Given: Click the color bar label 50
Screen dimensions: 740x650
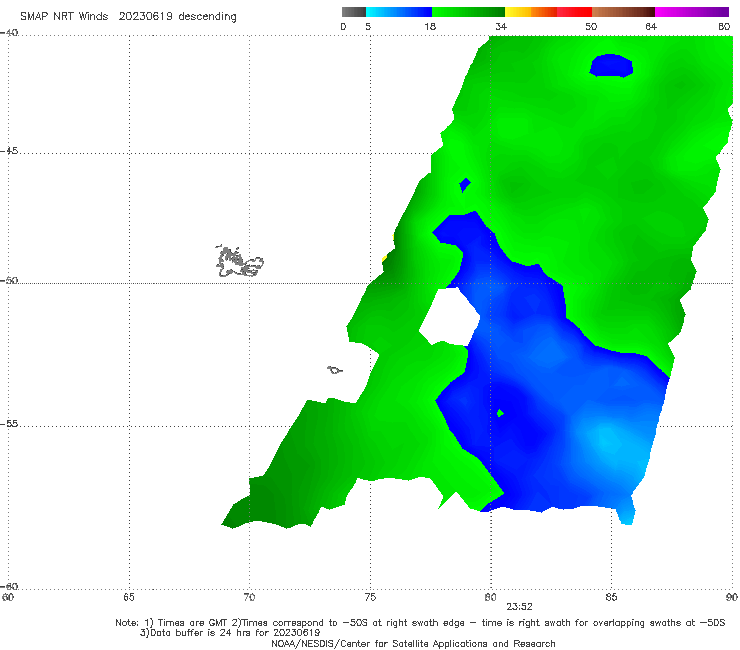Looking at the screenshot, I should point(591,26).
